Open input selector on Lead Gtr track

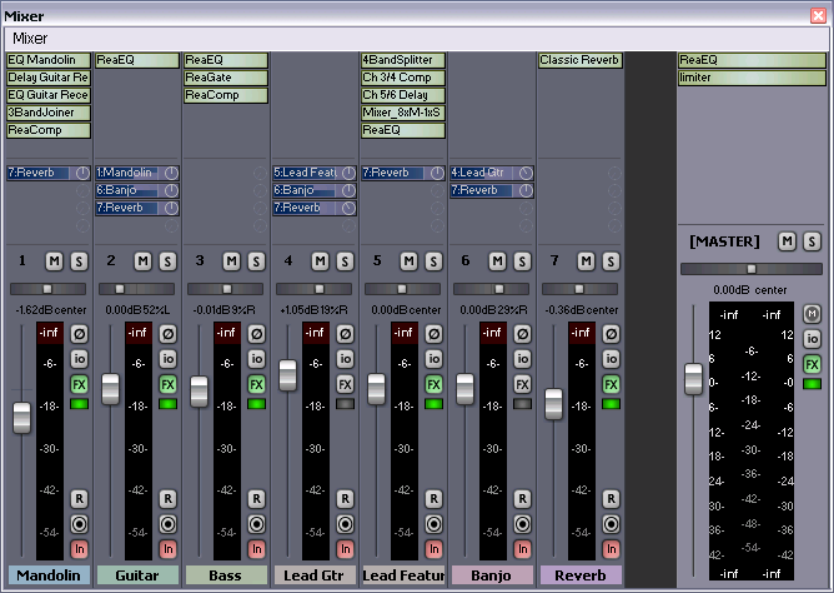[x=345, y=549]
